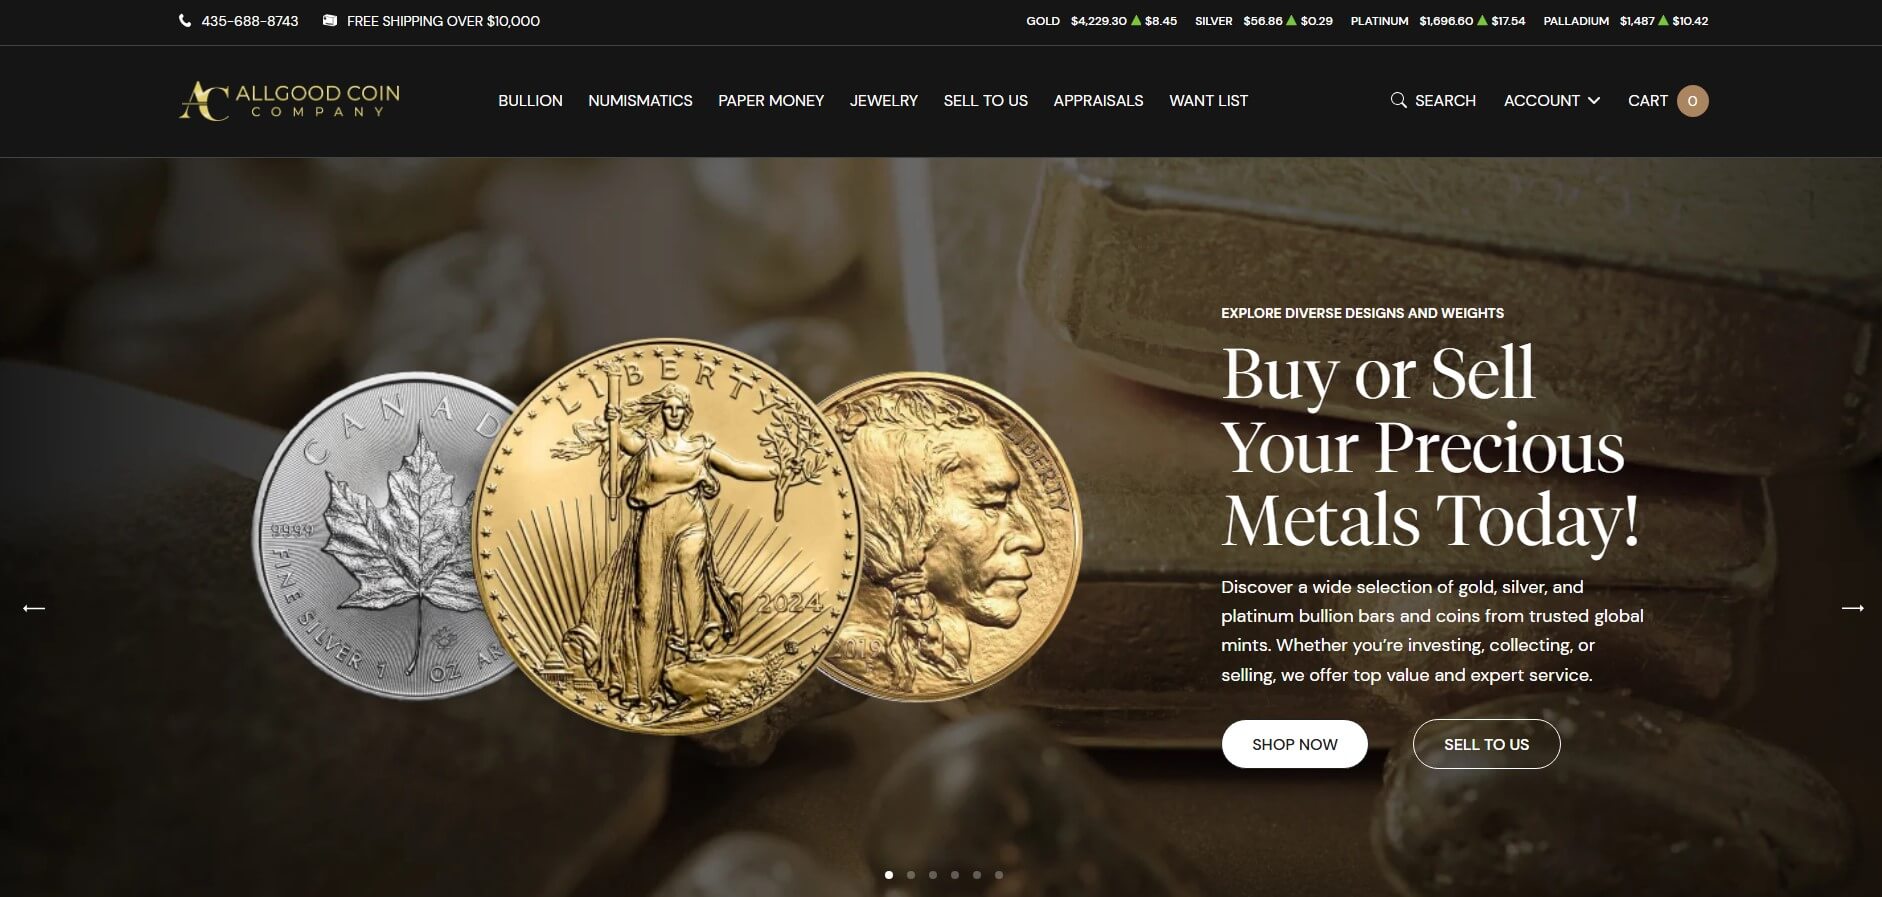Click the Allgood Coin Company logo

pyautogui.click(x=289, y=100)
